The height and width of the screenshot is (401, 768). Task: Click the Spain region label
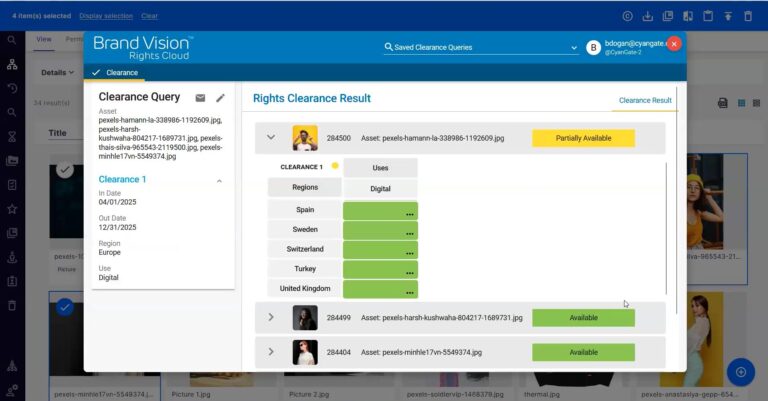[305, 210]
